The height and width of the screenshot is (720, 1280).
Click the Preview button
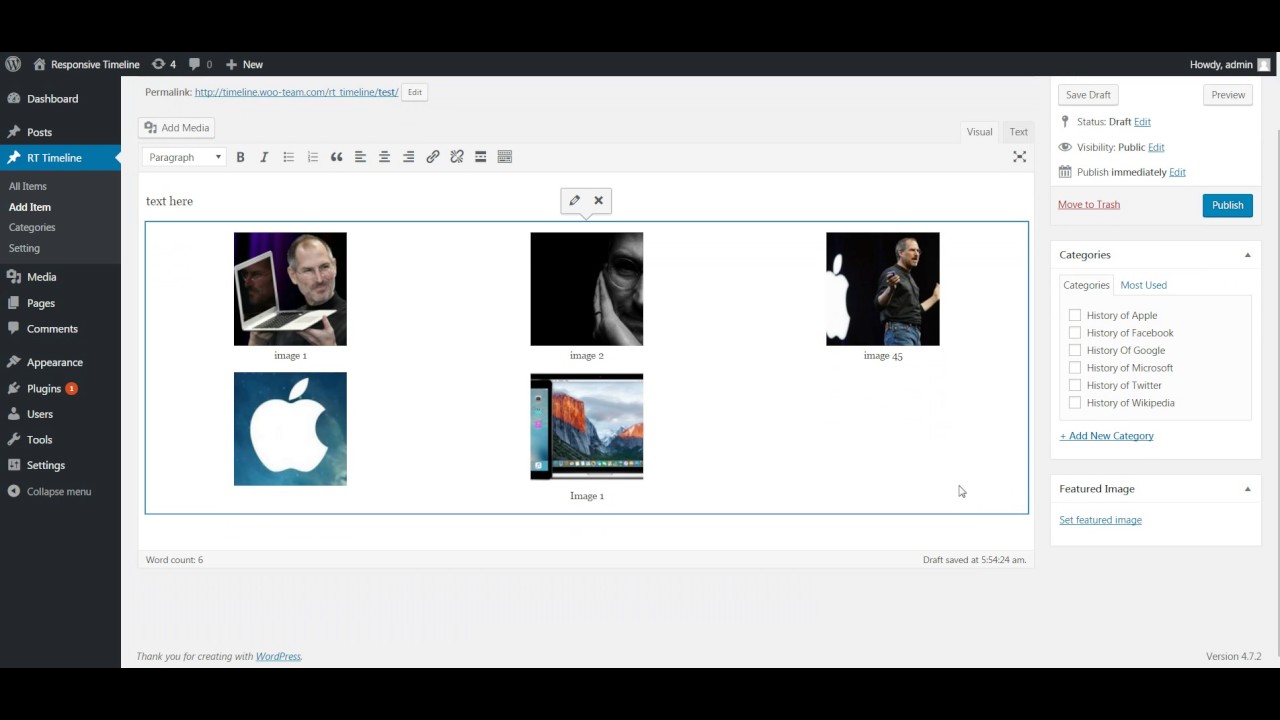[x=1228, y=95]
